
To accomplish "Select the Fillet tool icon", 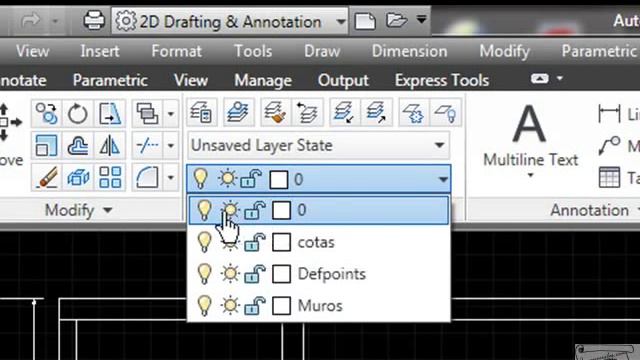I will [147, 177].
